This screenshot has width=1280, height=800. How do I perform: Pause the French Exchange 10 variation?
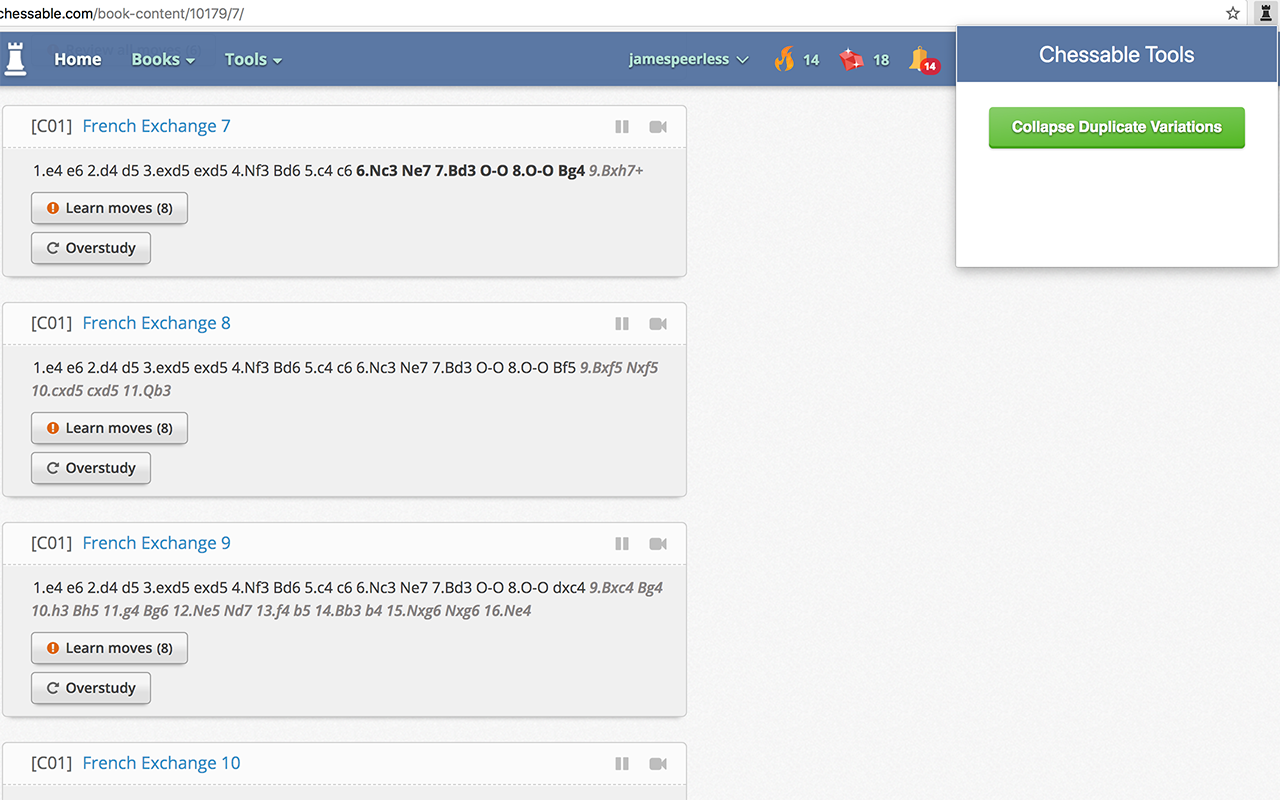pyautogui.click(x=622, y=764)
